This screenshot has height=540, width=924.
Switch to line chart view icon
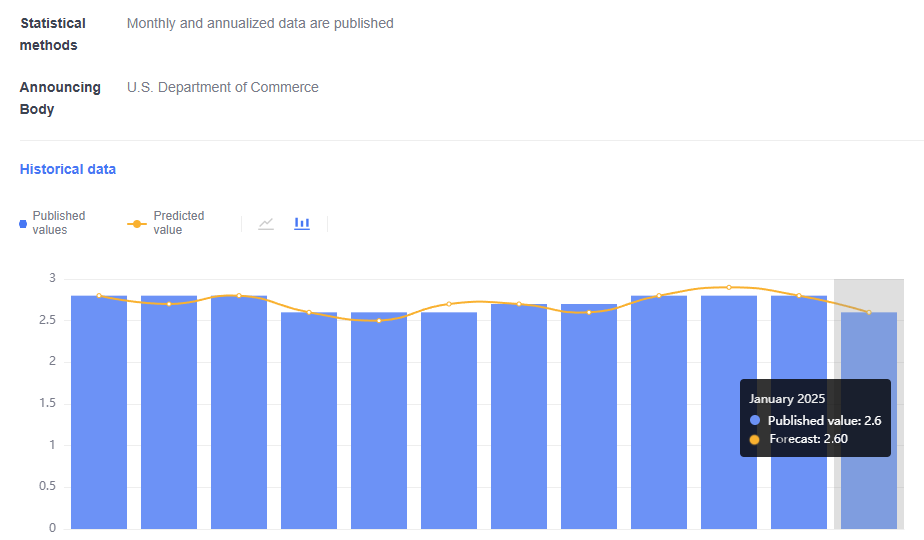click(266, 223)
